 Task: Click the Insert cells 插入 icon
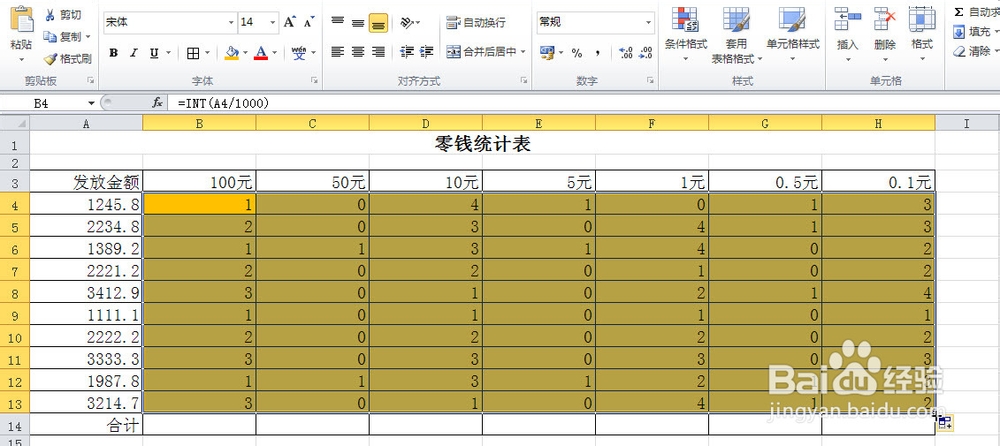pos(848,19)
